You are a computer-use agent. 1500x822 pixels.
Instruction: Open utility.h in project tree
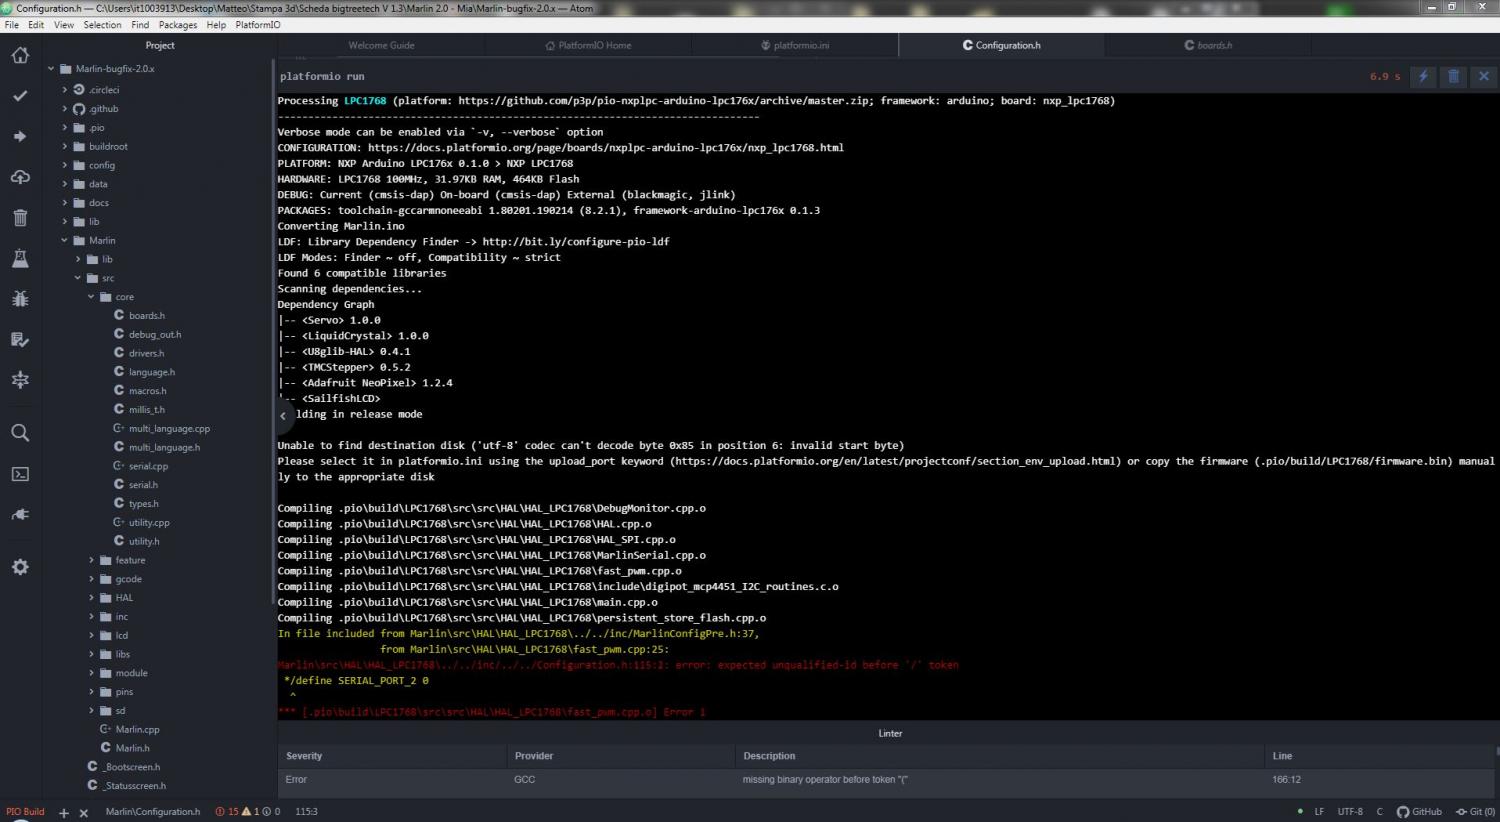tap(144, 541)
